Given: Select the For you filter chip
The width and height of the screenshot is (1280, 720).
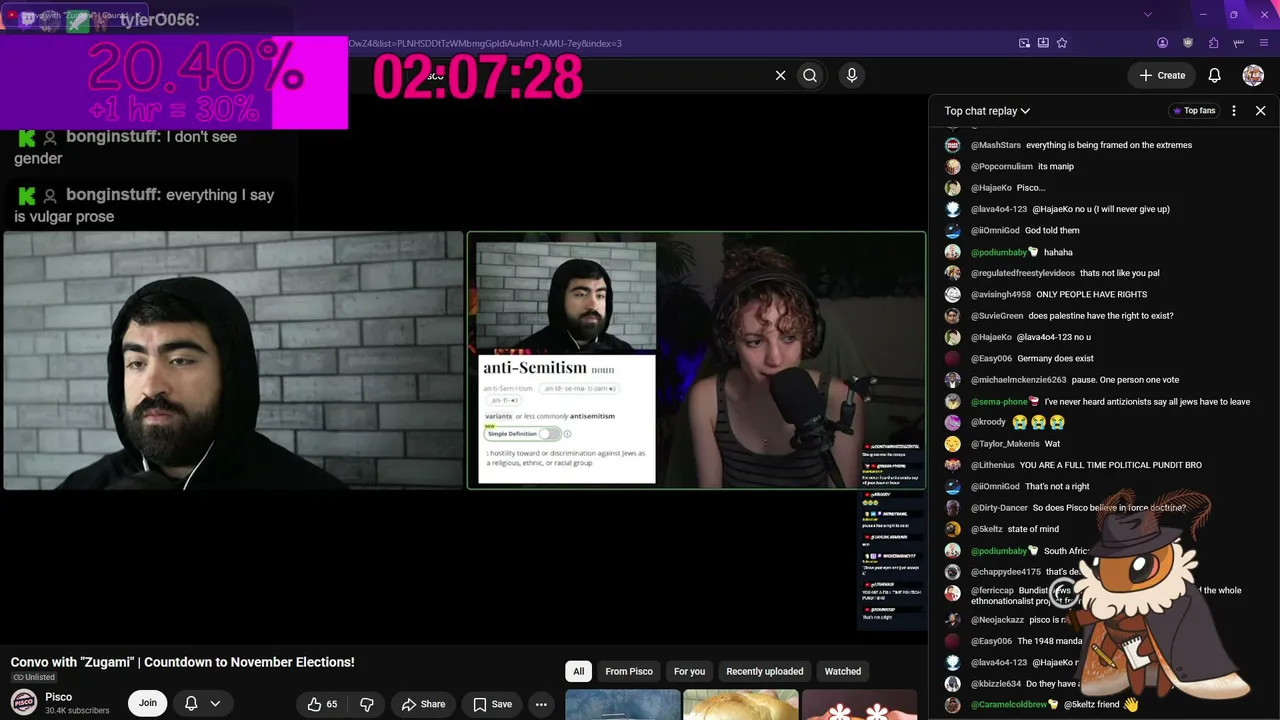Looking at the screenshot, I should pyautogui.click(x=689, y=671).
